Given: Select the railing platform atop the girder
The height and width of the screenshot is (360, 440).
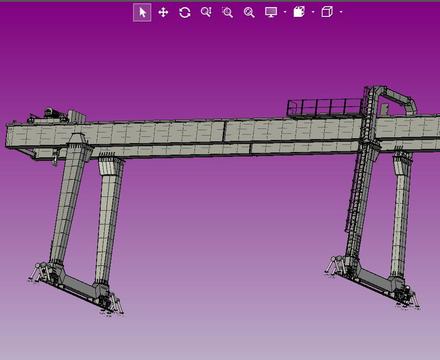Looking at the screenshot, I should point(324,107).
